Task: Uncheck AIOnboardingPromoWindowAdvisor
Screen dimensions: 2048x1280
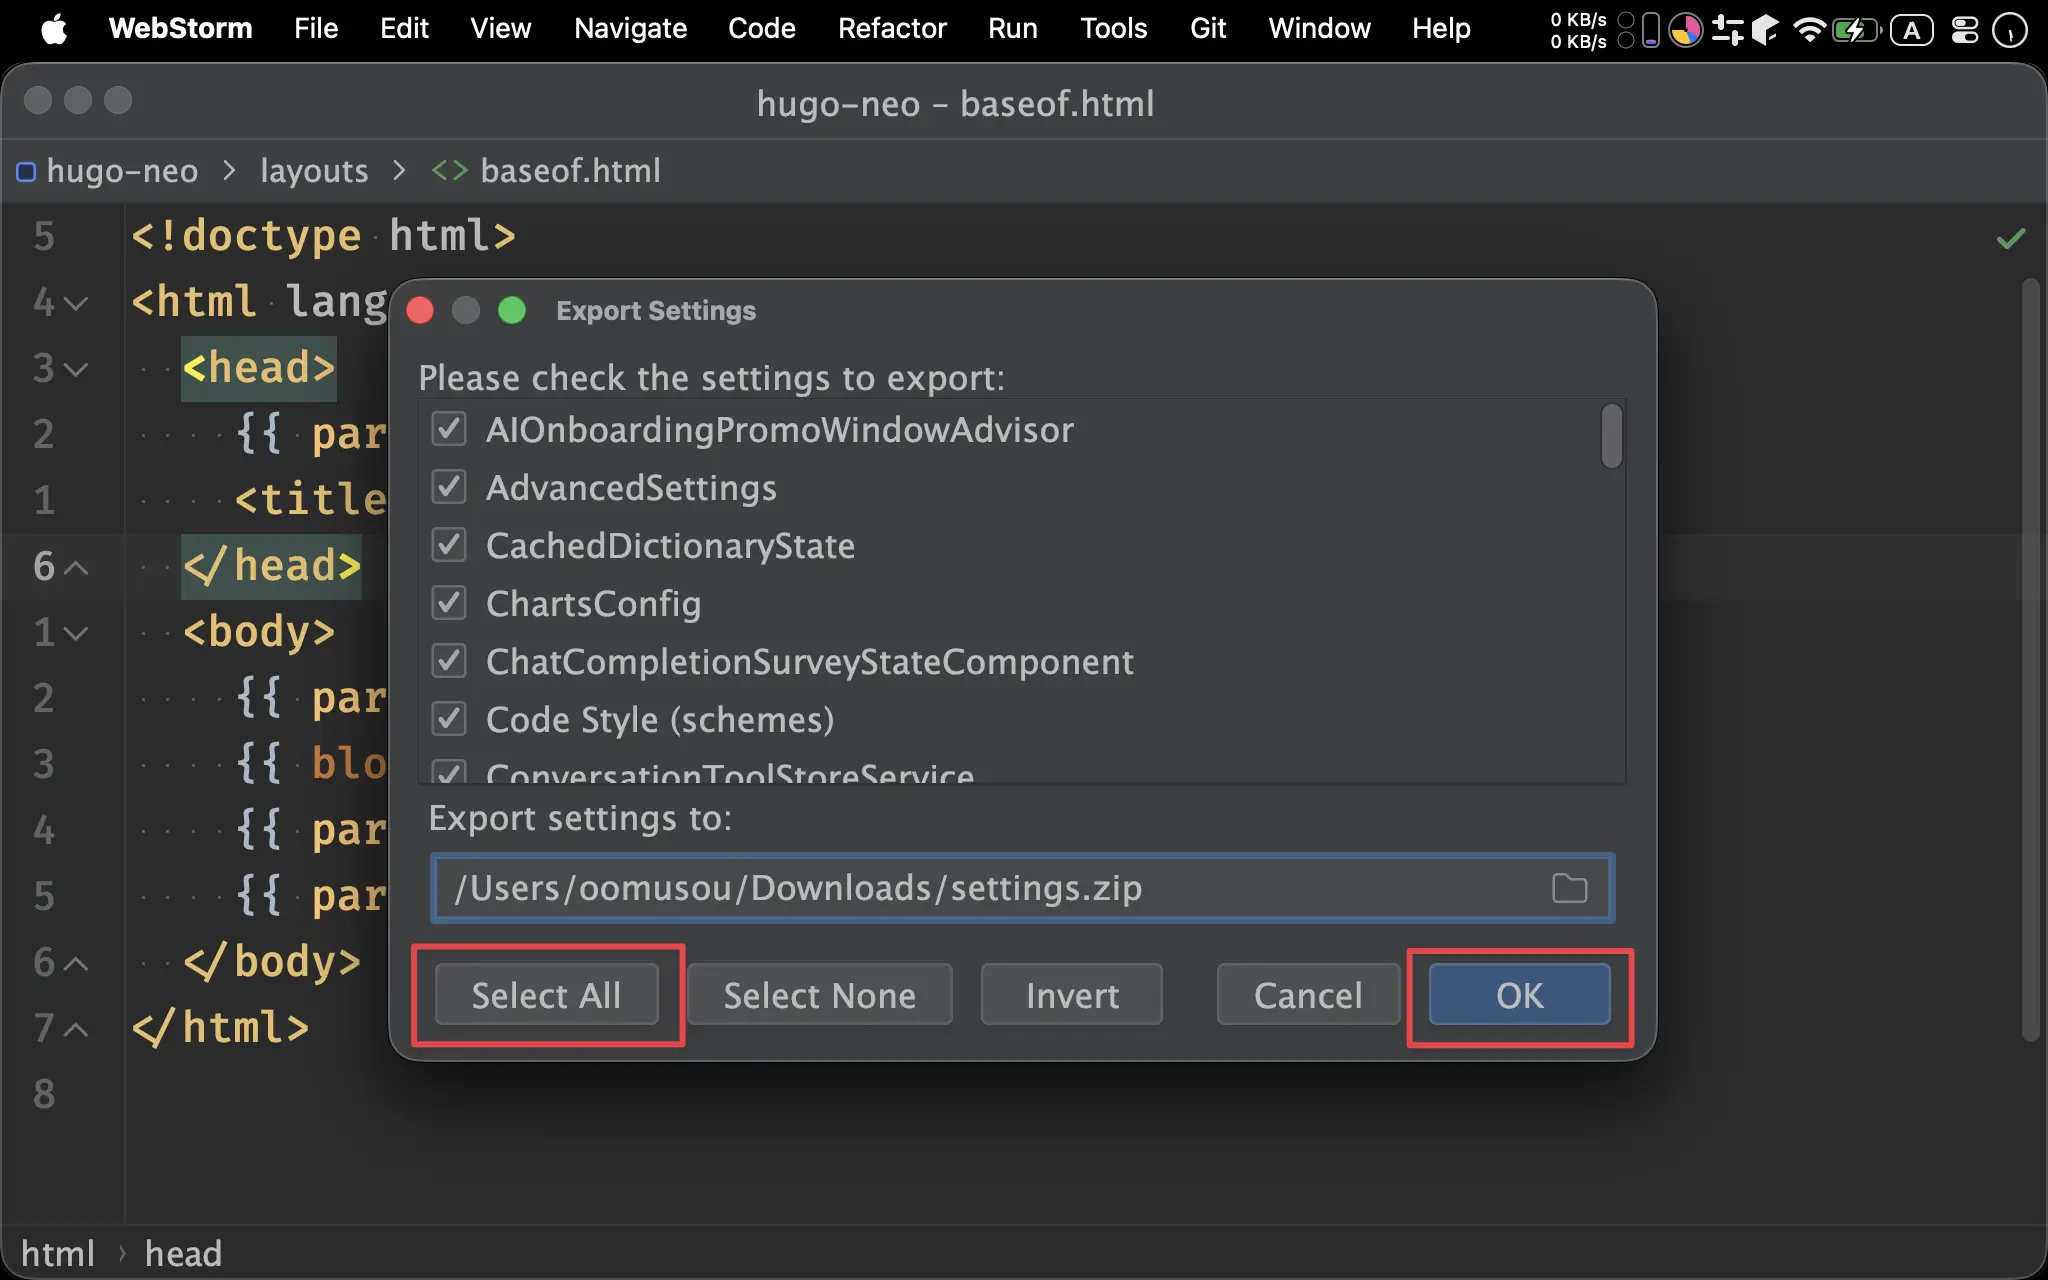Action: point(449,429)
